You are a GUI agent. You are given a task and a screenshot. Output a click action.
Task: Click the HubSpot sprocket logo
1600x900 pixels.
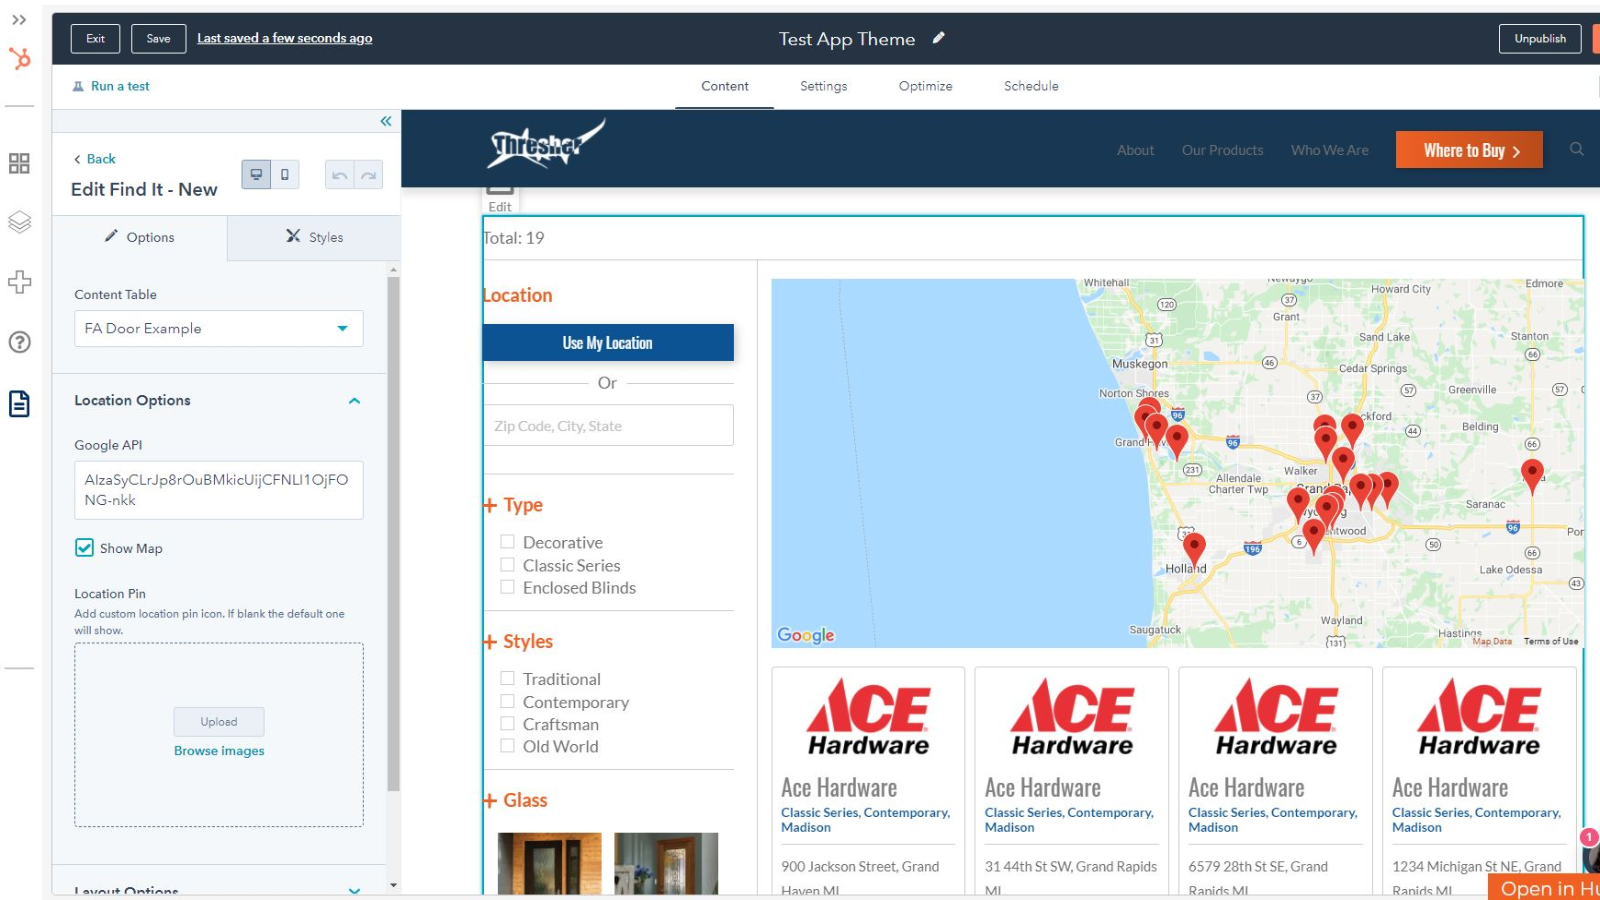tap(18, 58)
